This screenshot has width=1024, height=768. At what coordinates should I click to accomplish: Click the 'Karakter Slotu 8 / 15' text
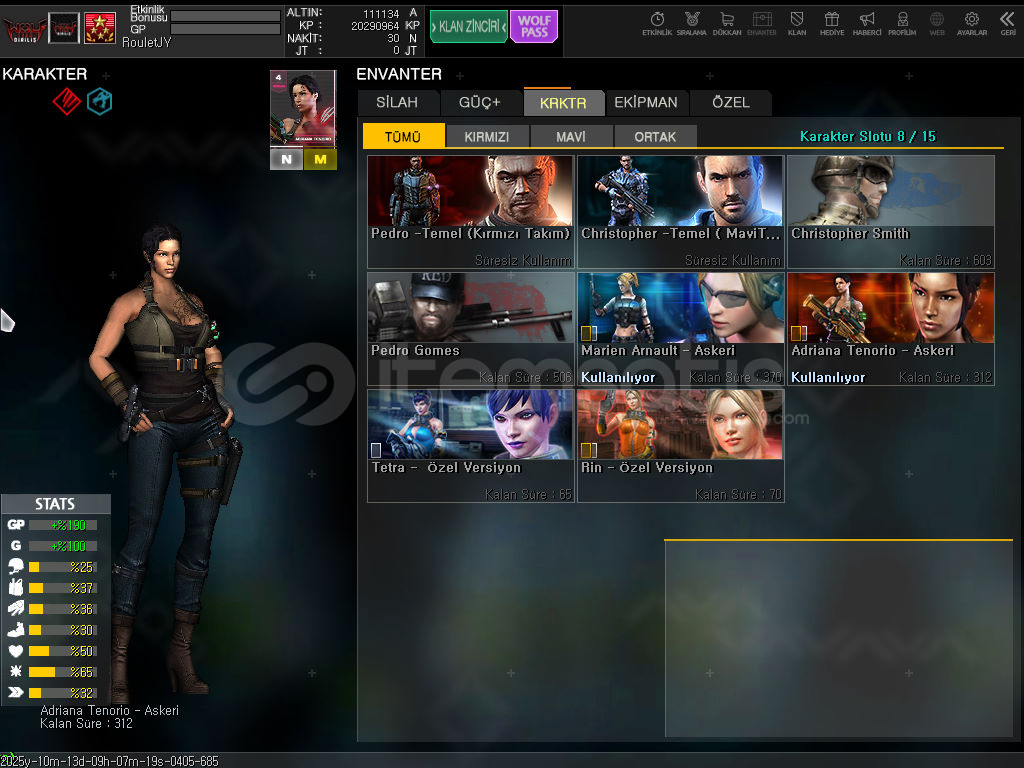coord(867,136)
